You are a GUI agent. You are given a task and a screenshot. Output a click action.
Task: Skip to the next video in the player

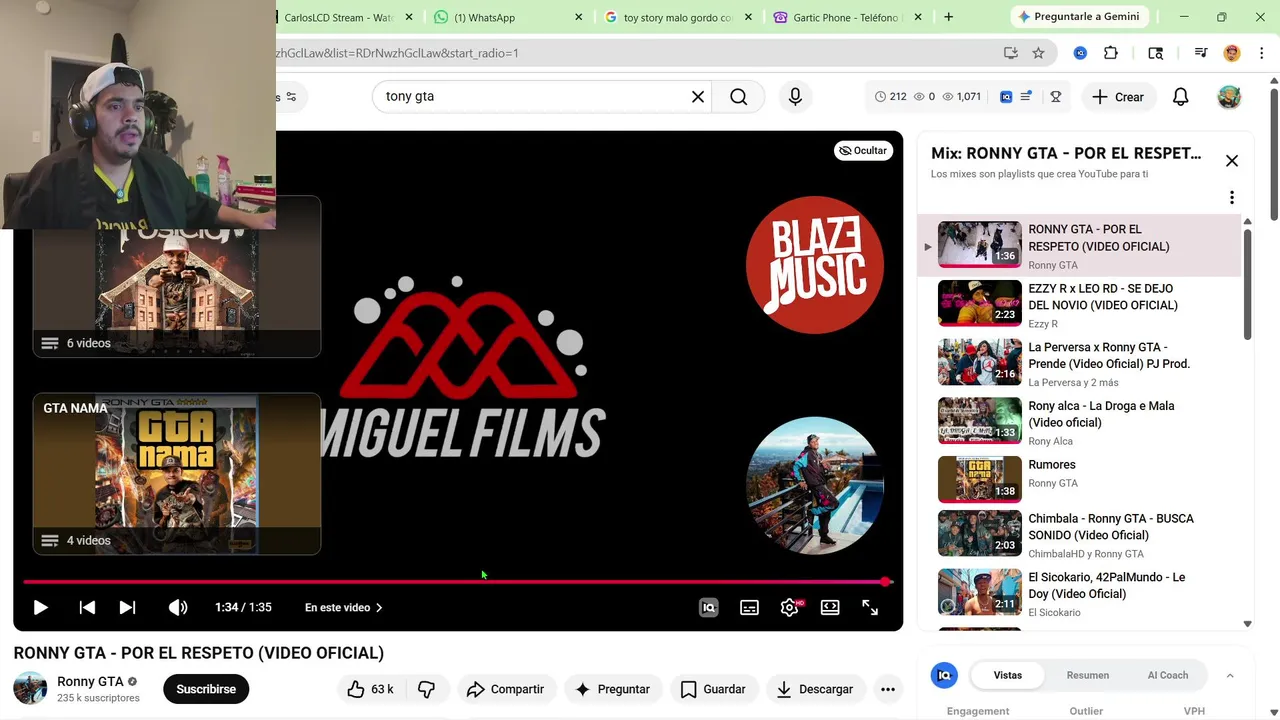pyautogui.click(x=127, y=607)
